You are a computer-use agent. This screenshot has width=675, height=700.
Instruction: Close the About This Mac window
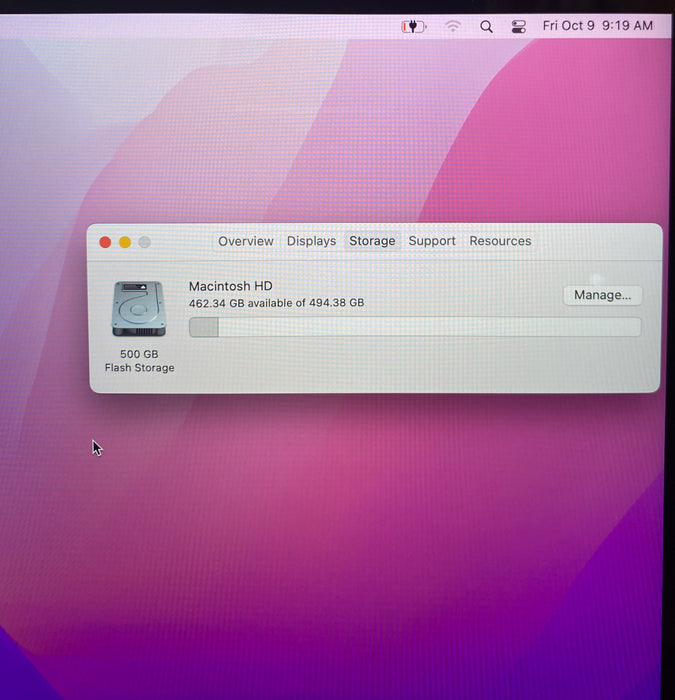[105, 242]
